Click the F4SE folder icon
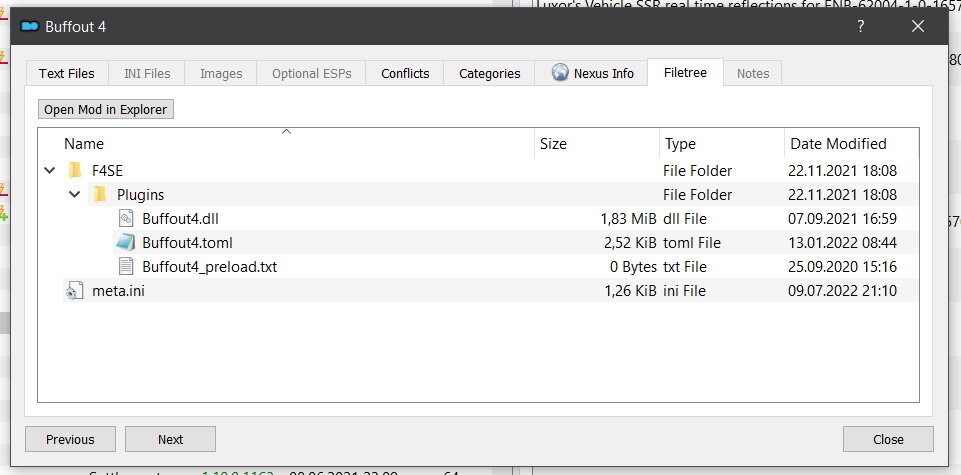Viewport: 961px width, 475px height. click(x=75, y=170)
